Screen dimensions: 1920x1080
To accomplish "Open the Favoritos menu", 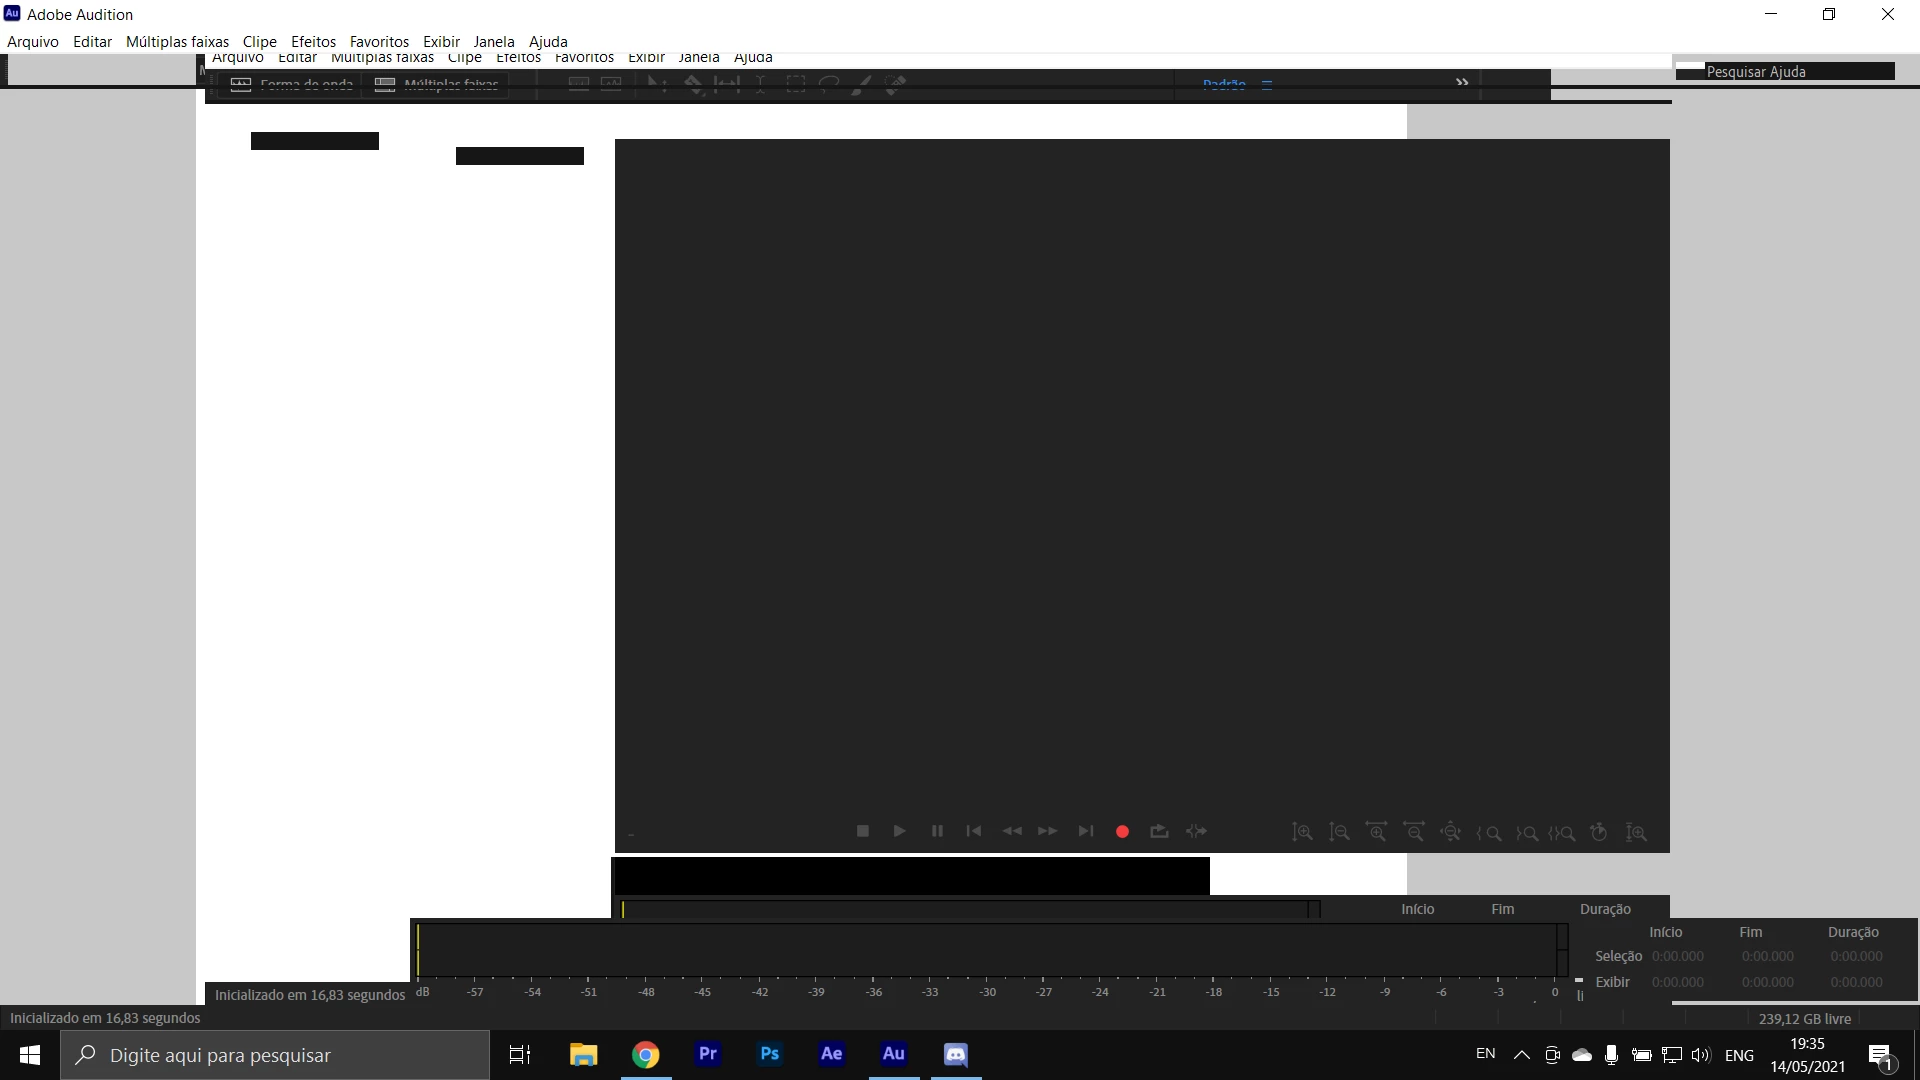I will coord(379,41).
